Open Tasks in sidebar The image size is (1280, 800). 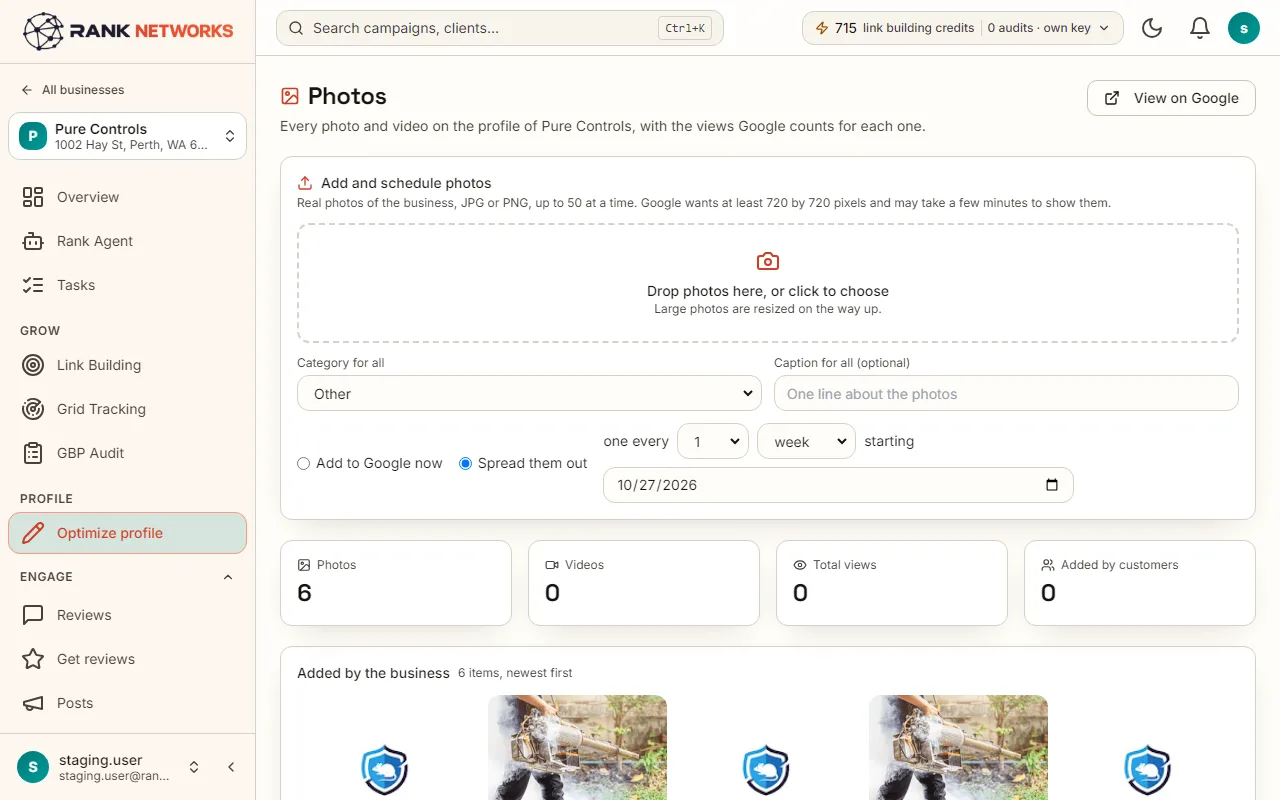pos(127,285)
